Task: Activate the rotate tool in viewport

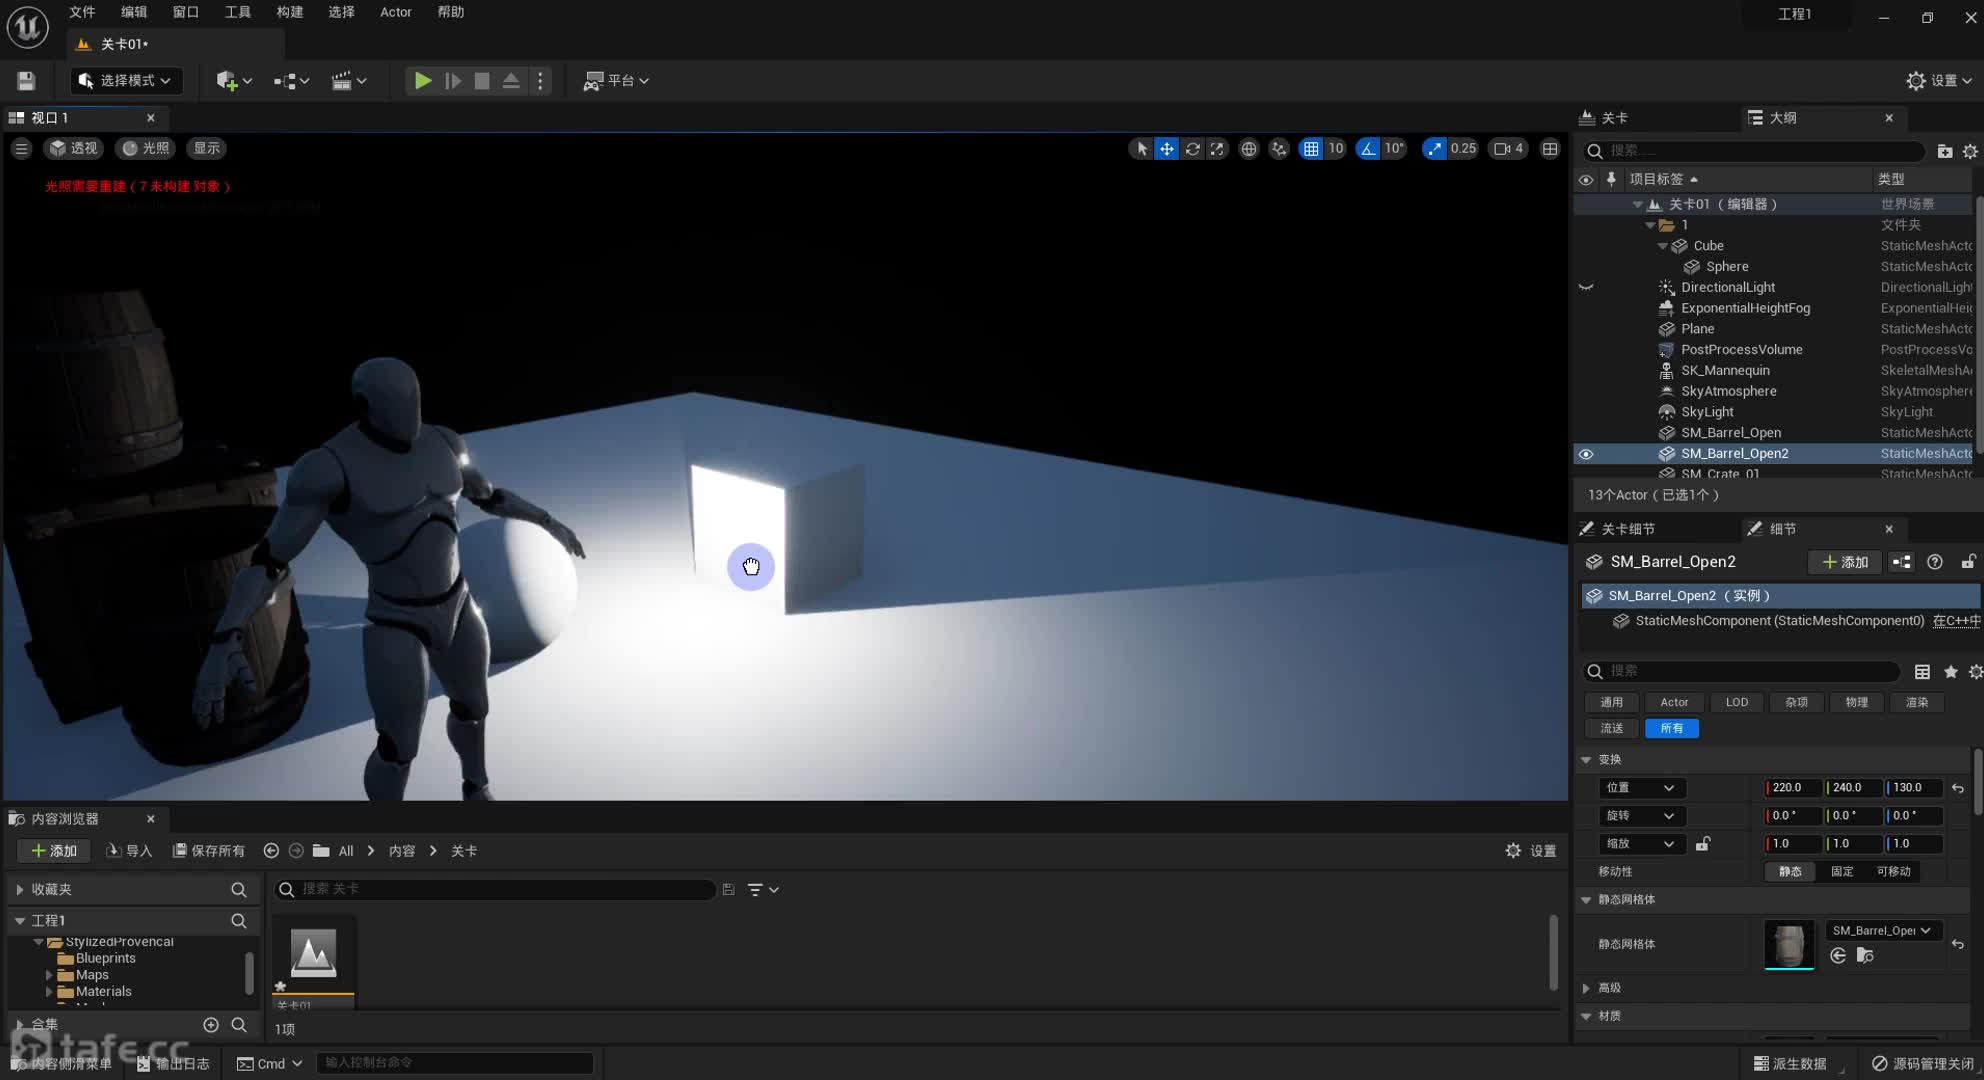Action: click(x=1192, y=149)
